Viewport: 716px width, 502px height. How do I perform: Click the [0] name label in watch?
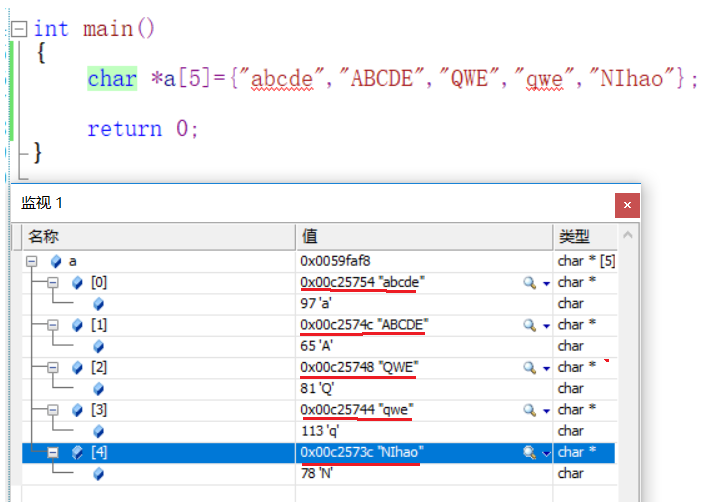pyautogui.click(x=99, y=283)
